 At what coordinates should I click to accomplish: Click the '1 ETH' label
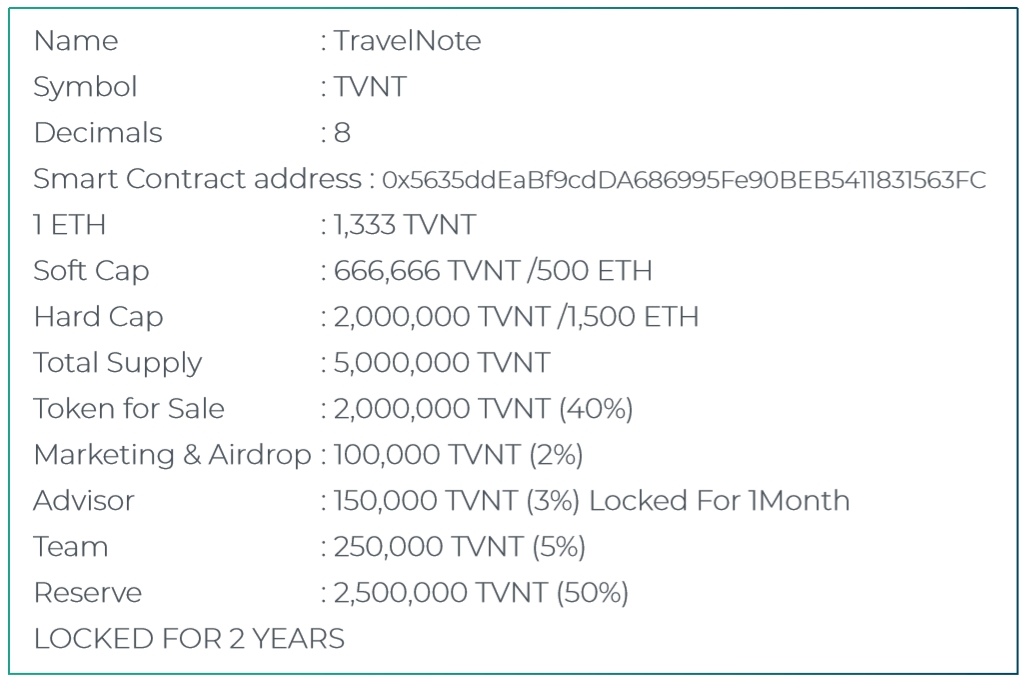tap(70, 225)
